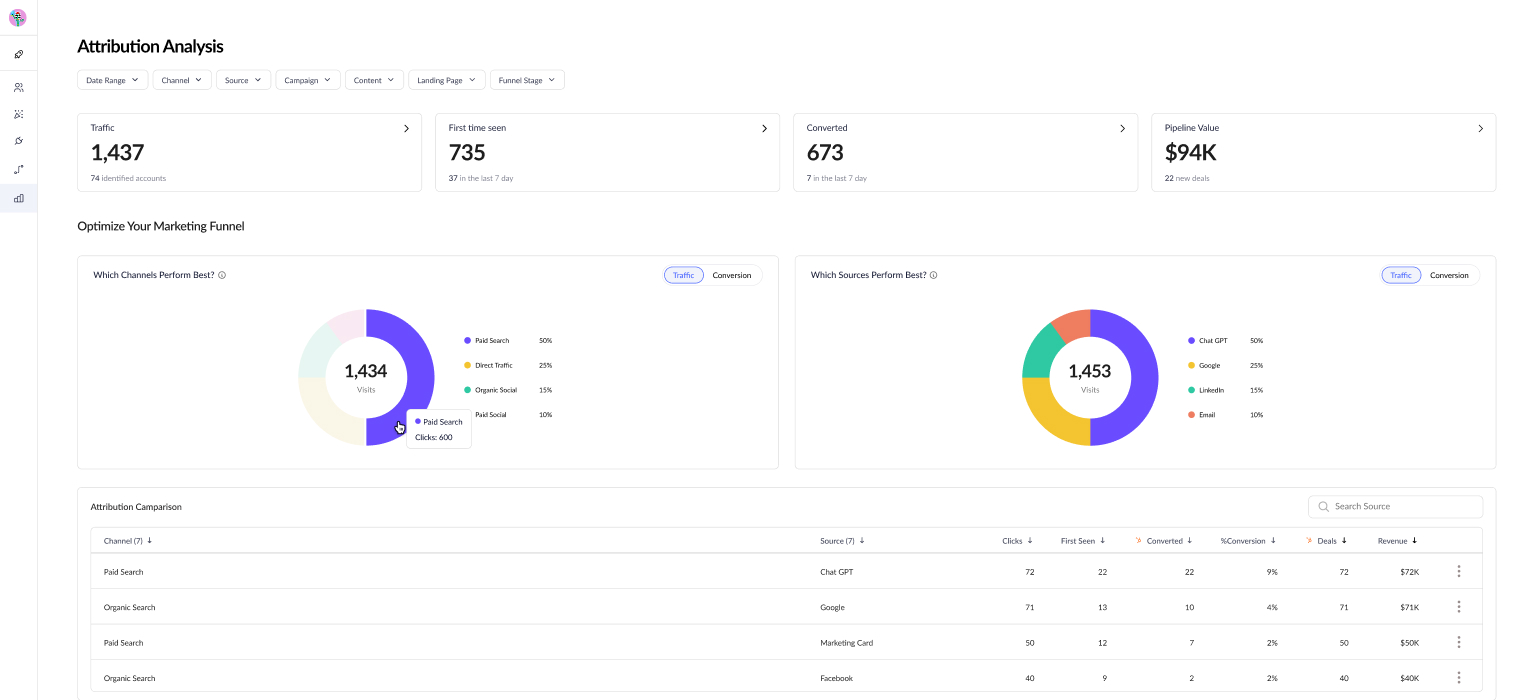1537x700 pixels.
Task: Sort table by Revenue column
Action: click(x=1397, y=541)
